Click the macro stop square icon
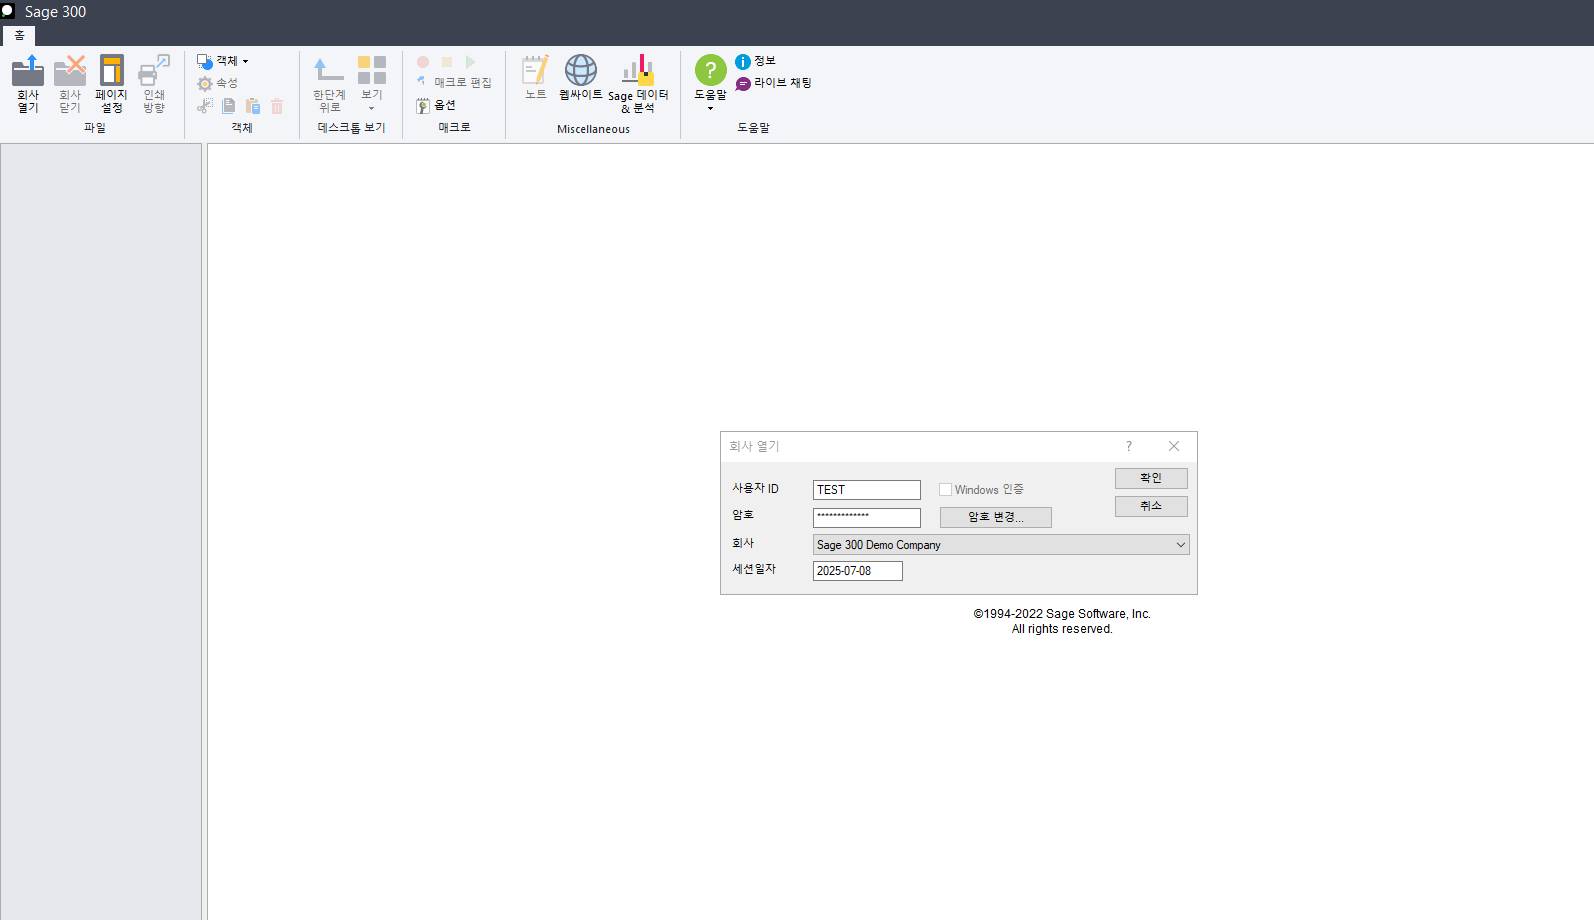Image resolution: width=1594 pixels, height=920 pixels. click(x=447, y=62)
